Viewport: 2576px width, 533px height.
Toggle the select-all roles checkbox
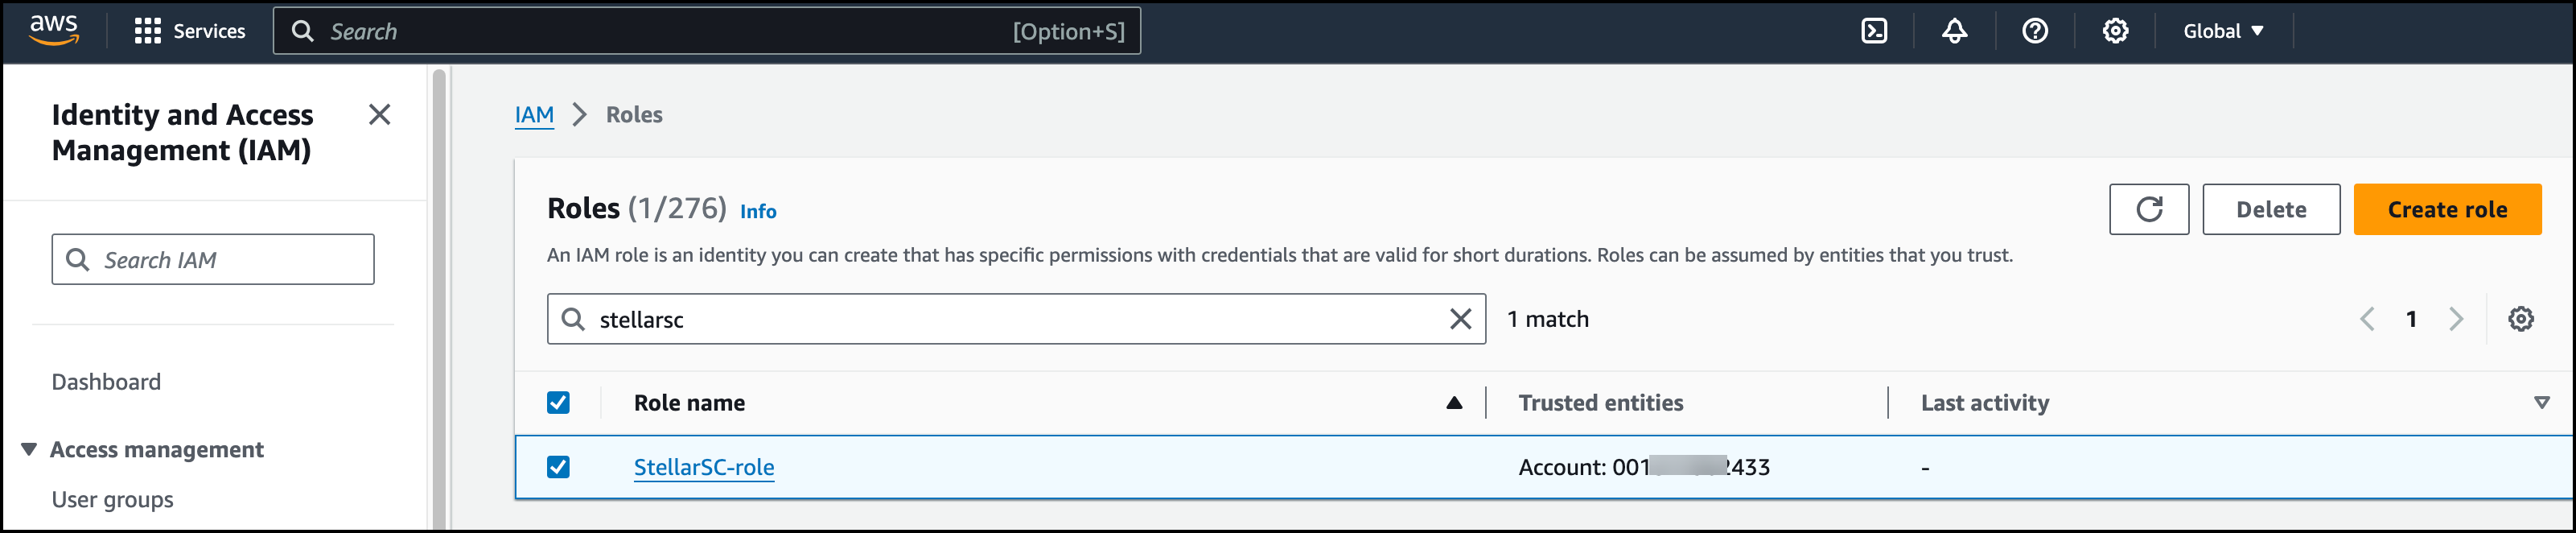(x=558, y=403)
